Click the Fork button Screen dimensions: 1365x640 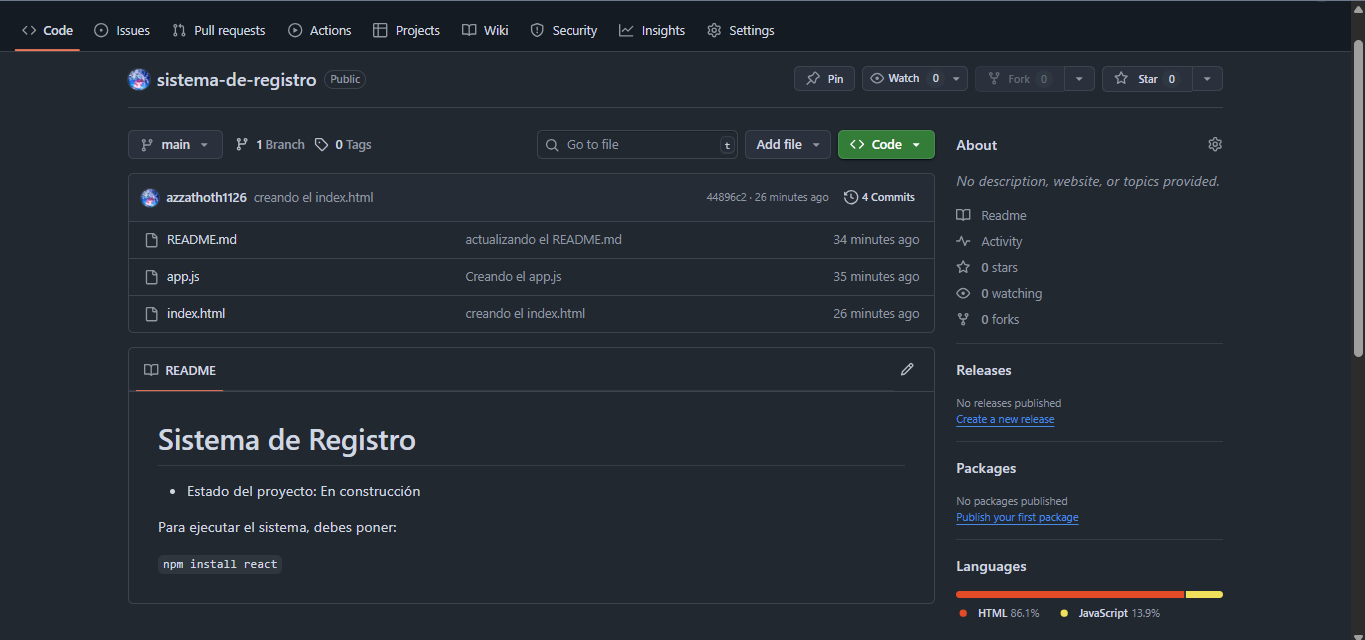(x=1019, y=79)
